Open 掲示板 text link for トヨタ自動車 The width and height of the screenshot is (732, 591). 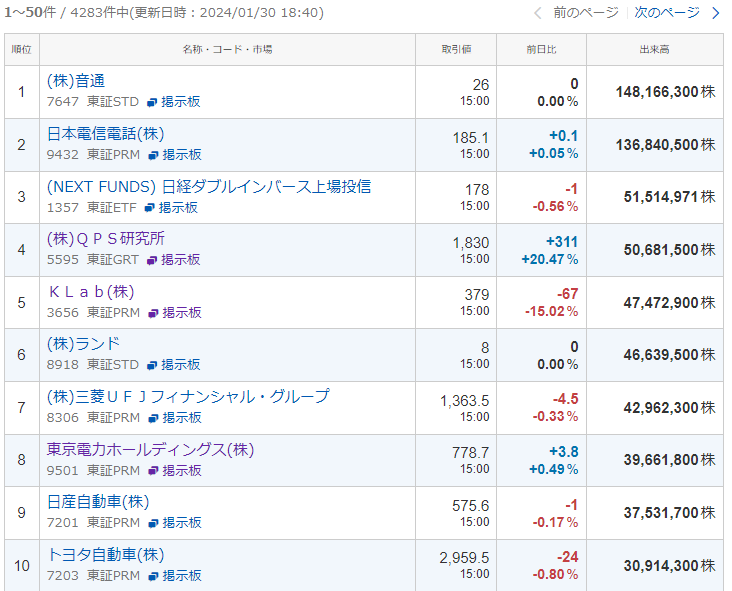[182, 575]
